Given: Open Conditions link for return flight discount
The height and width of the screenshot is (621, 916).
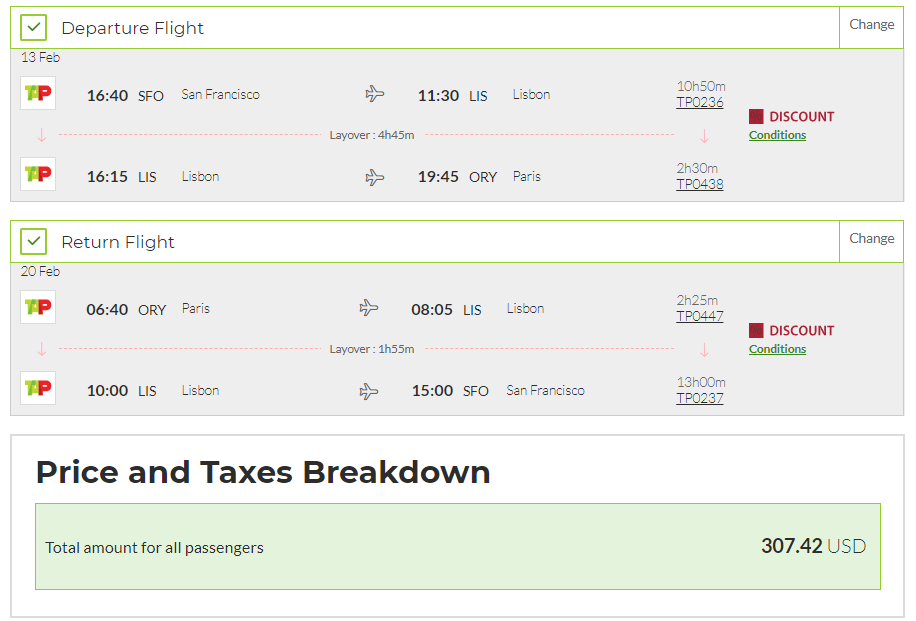Looking at the screenshot, I should [777, 349].
